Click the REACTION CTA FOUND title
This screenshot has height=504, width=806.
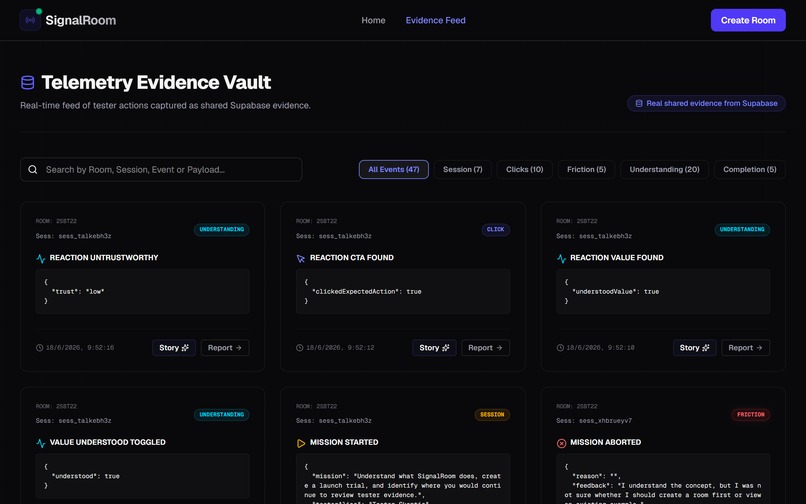[352, 258]
